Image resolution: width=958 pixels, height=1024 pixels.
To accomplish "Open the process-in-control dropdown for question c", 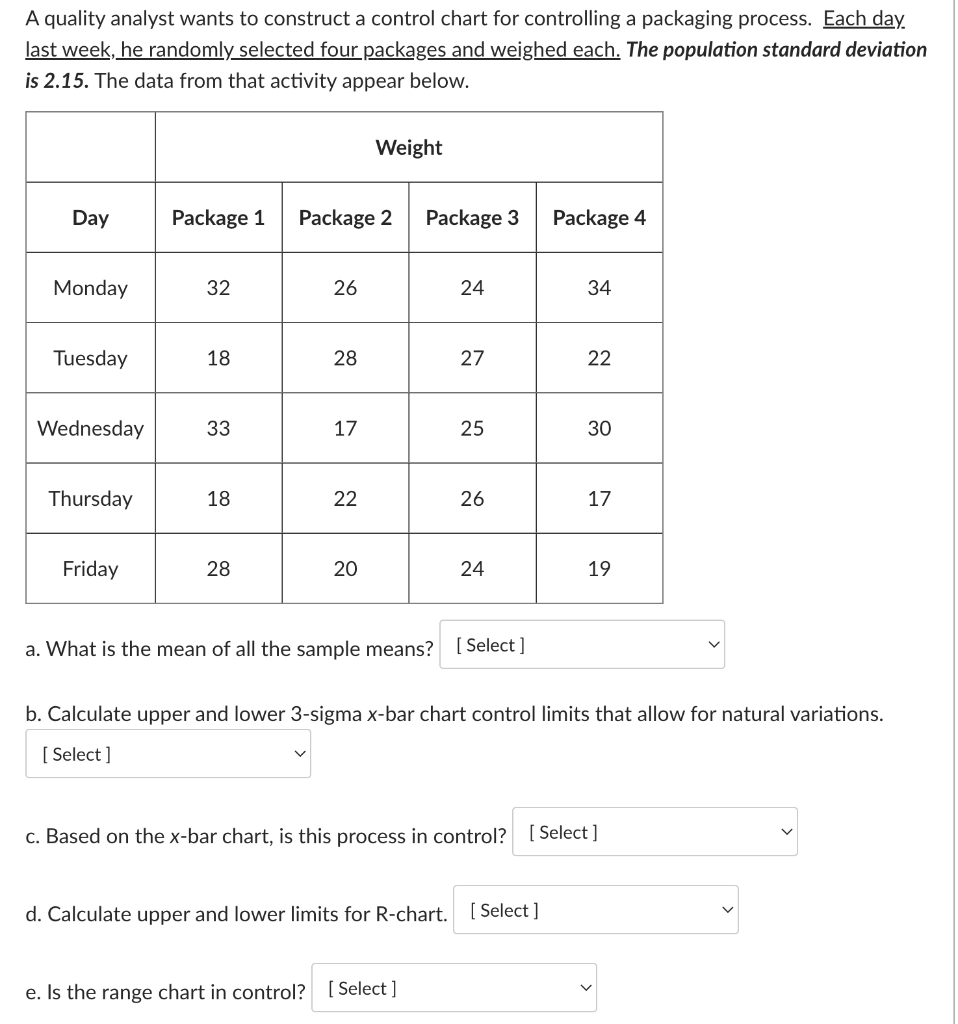I will (x=654, y=831).
